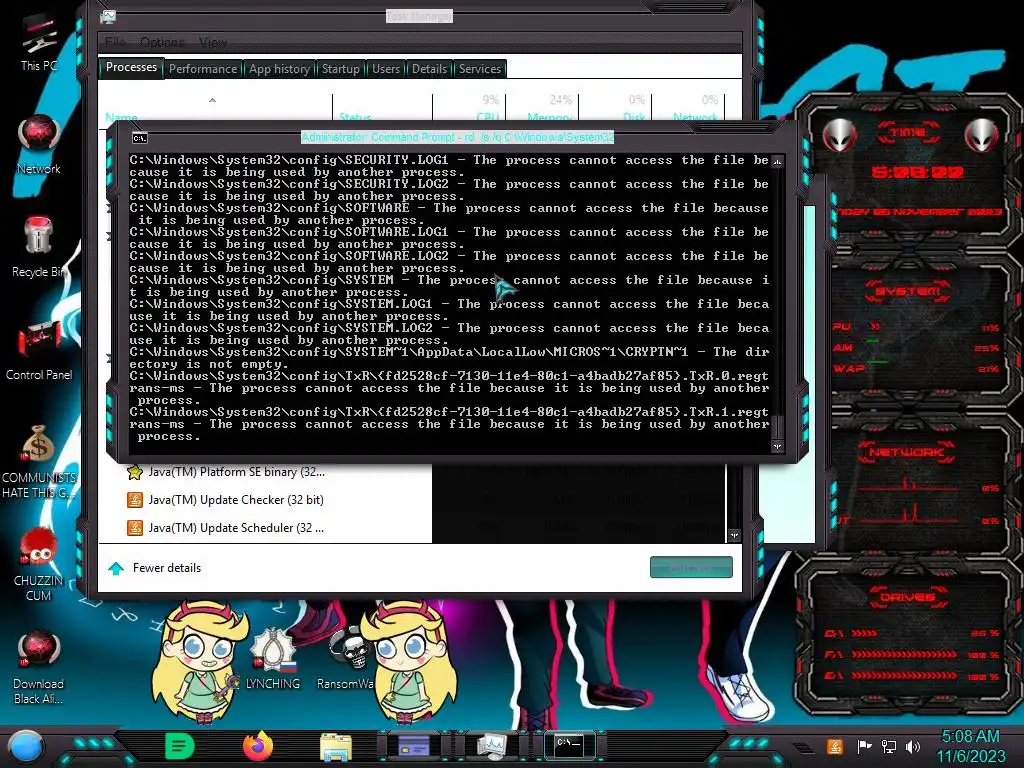The image size is (1024, 768).
Task: Switch to the Startup tab
Action: pyautogui.click(x=341, y=69)
